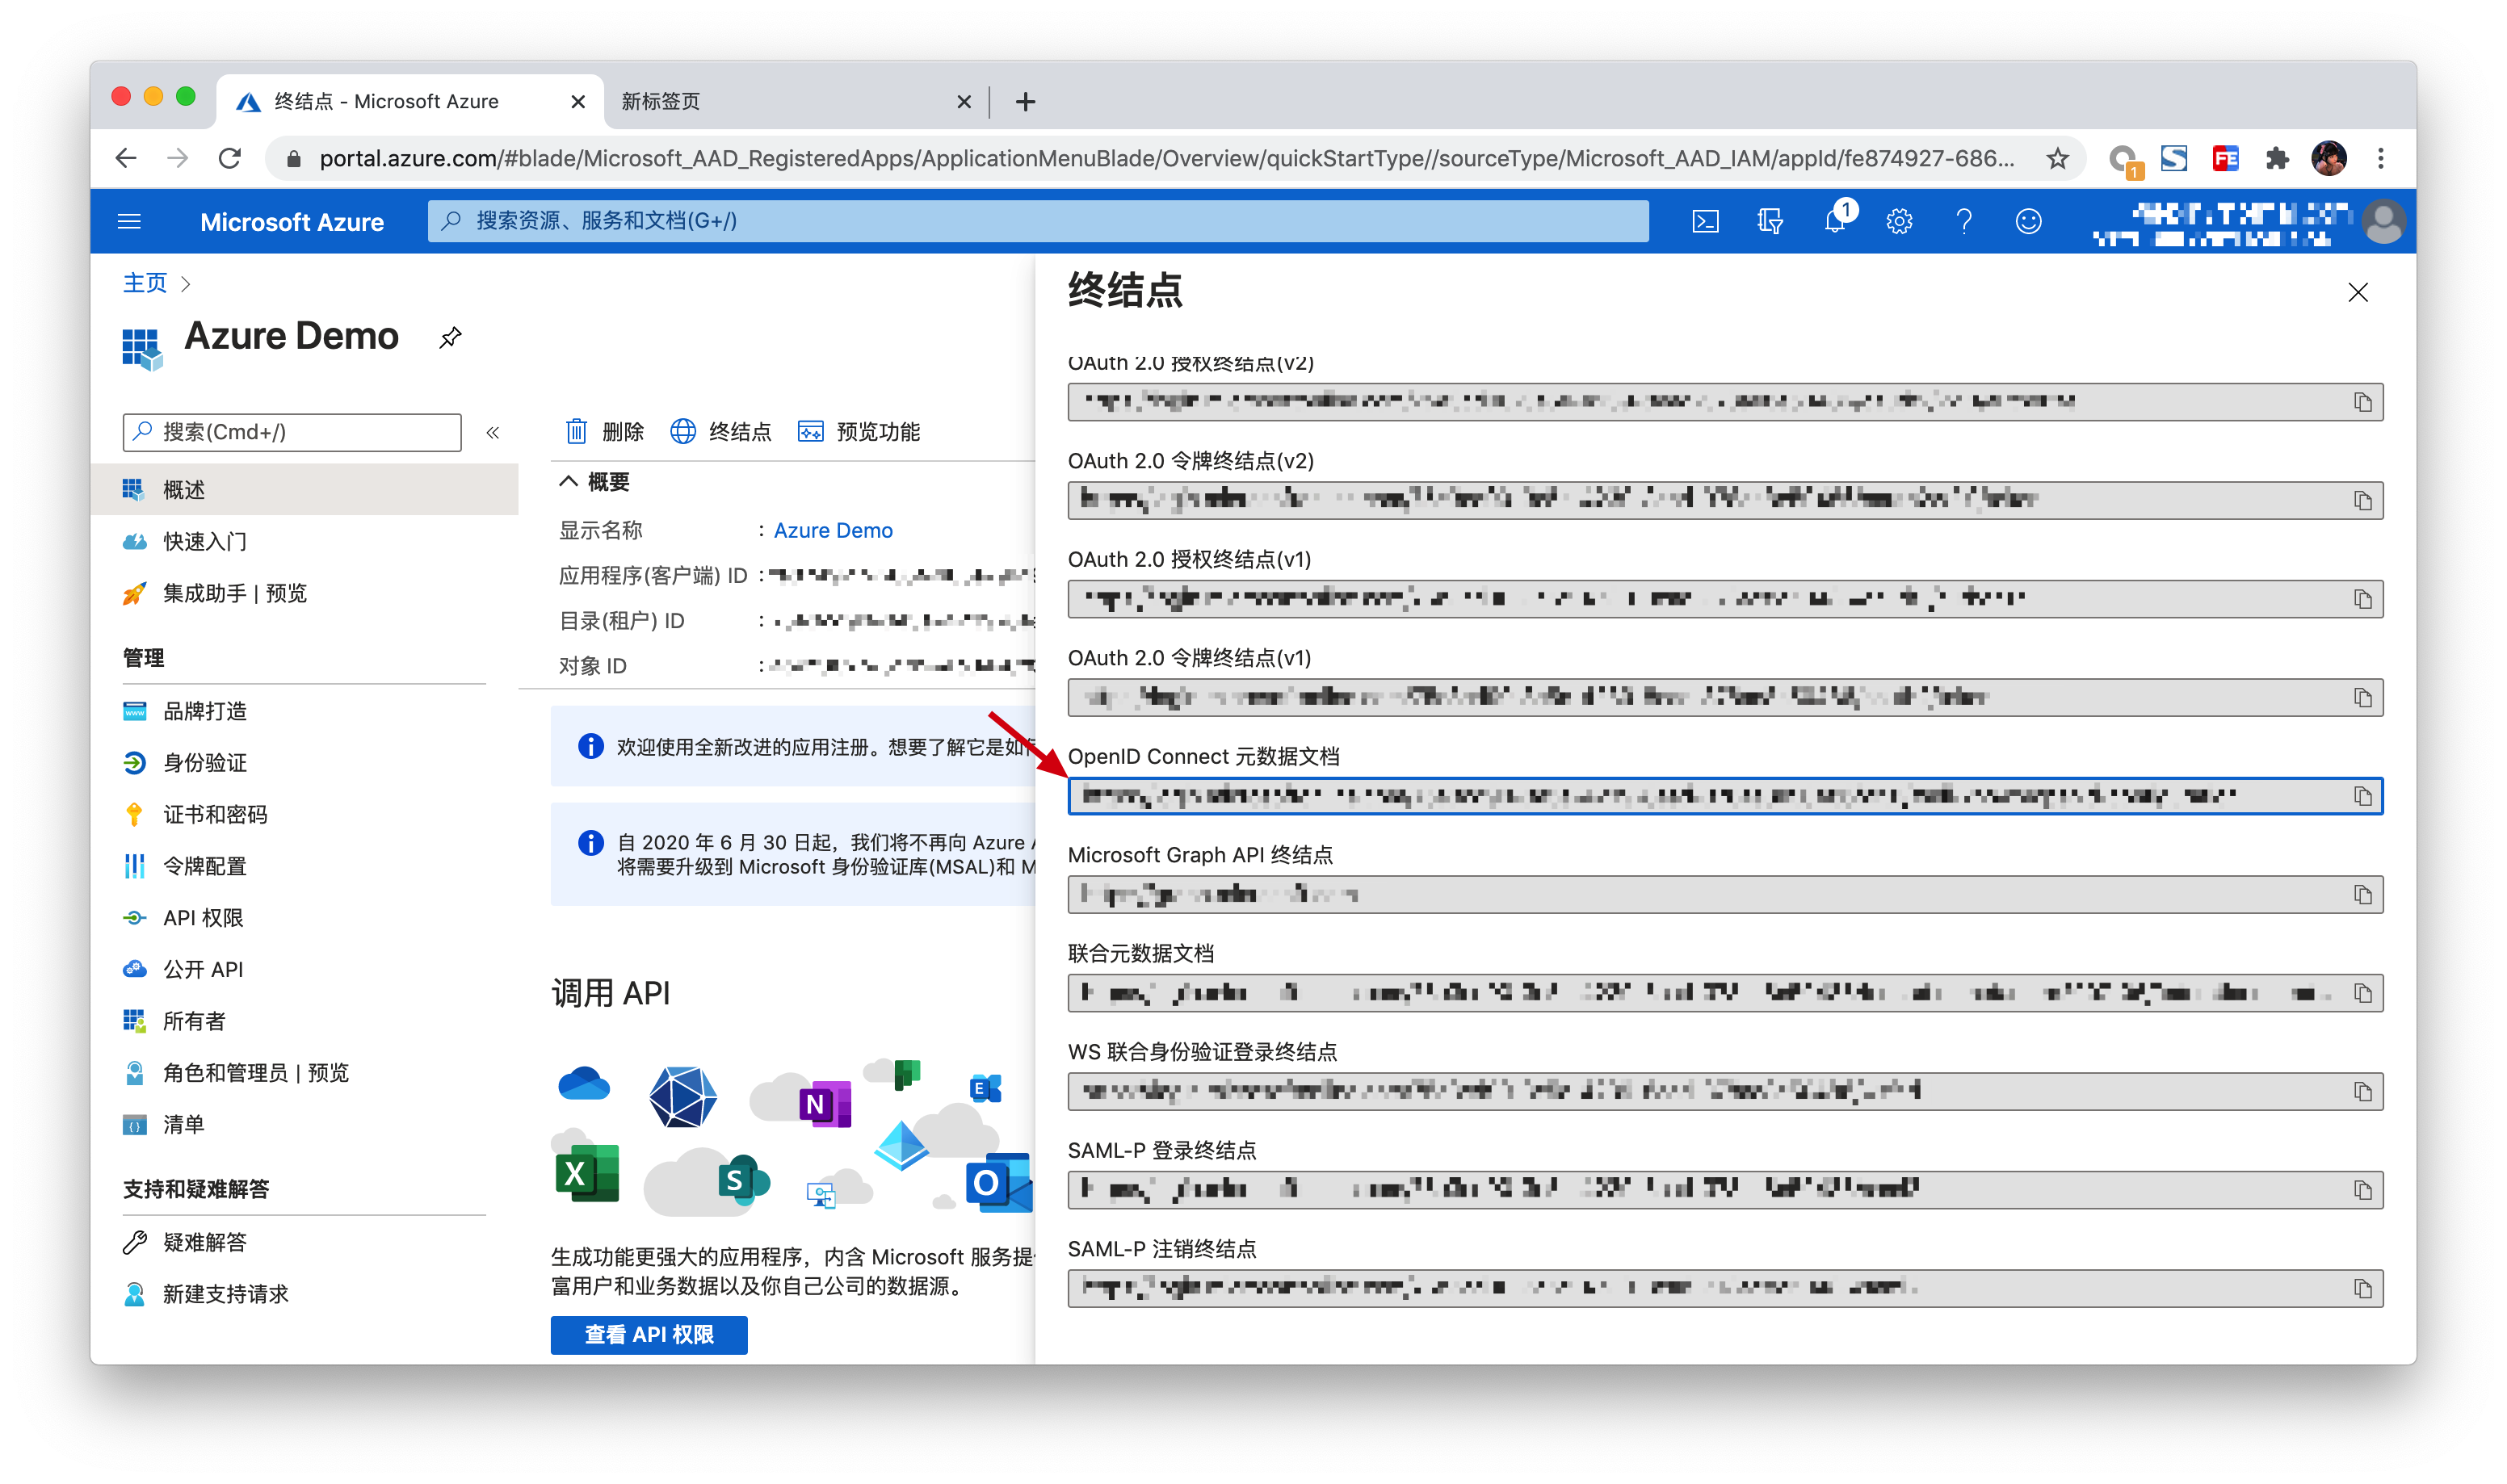Copy the OAuth 2.0 token endpoint (v2)

point(2362,501)
